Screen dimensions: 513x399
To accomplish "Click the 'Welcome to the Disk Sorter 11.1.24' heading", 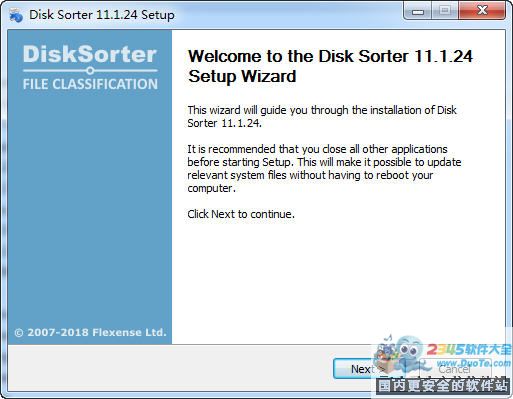I will [x=330, y=66].
